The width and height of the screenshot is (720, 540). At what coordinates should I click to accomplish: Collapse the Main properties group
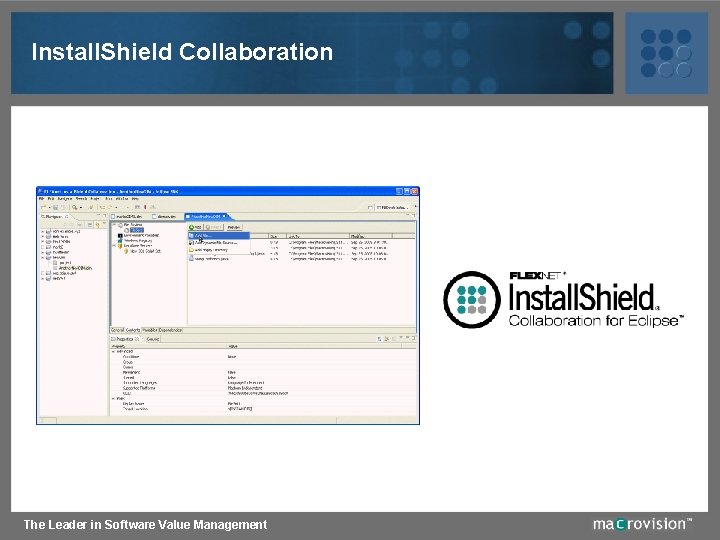click(113, 399)
